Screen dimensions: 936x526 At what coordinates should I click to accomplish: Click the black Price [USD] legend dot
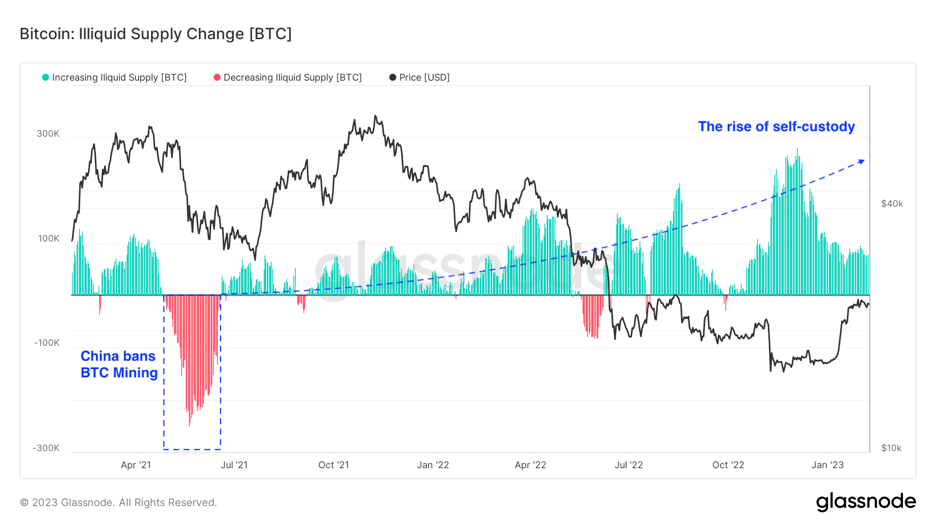[393, 78]
